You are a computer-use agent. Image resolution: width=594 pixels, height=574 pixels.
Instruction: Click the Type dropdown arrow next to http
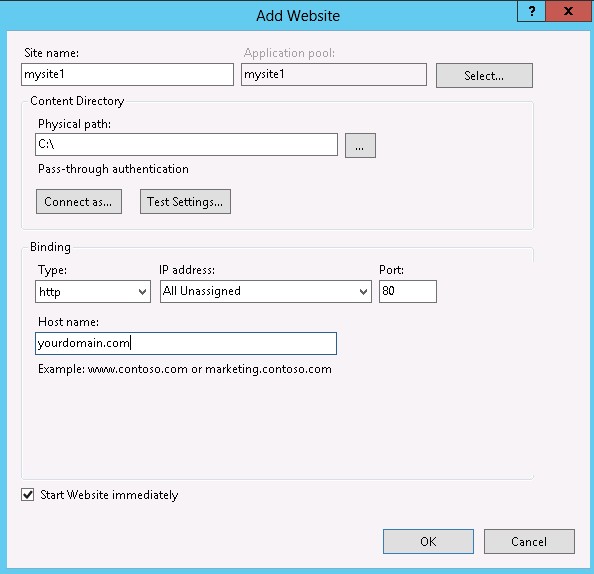pos(142,292)
